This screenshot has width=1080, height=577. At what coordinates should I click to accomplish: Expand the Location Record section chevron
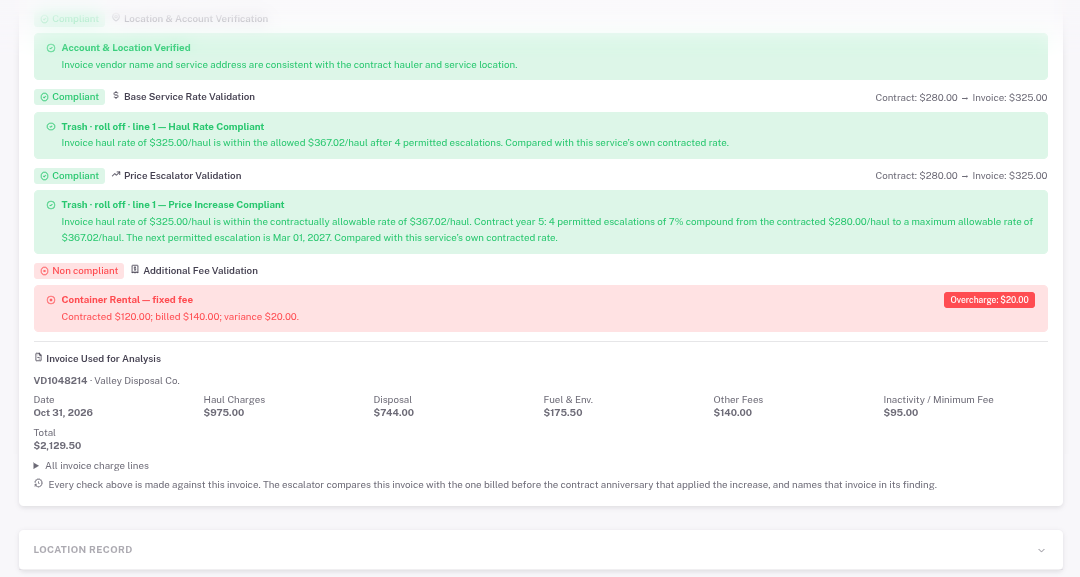[1041, 550]
